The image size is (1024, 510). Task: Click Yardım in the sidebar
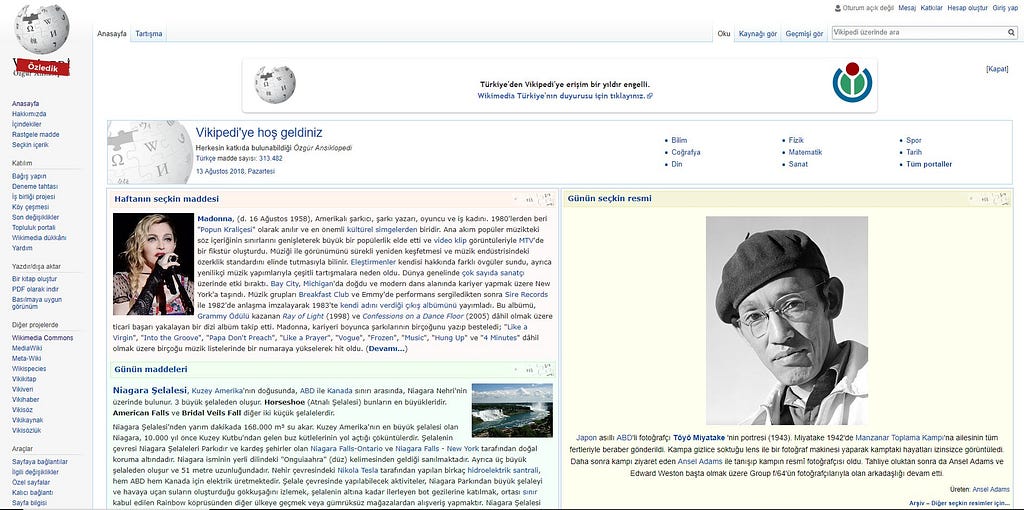(22, 248)
